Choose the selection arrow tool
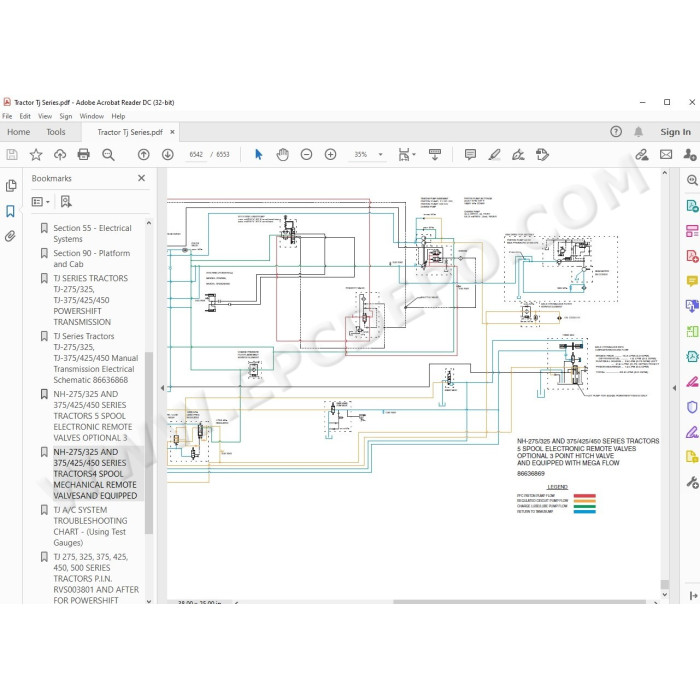The height and width of the screenshot is (700, 700). [x=258, y=154]
